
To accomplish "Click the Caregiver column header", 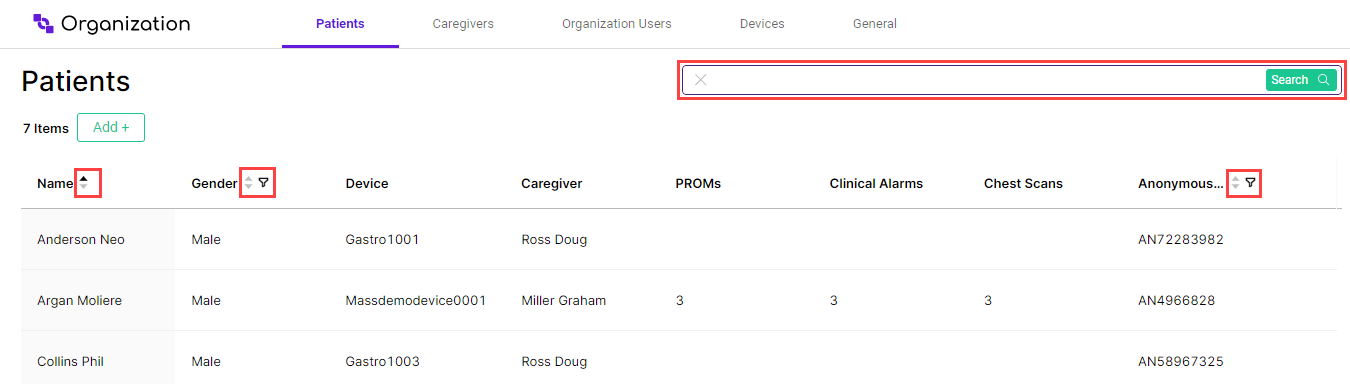I will click(552, 184).
